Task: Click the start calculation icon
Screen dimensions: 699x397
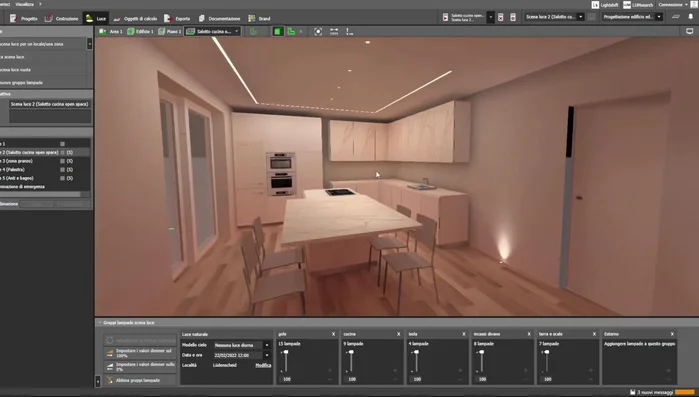Action: click(445, 17)
